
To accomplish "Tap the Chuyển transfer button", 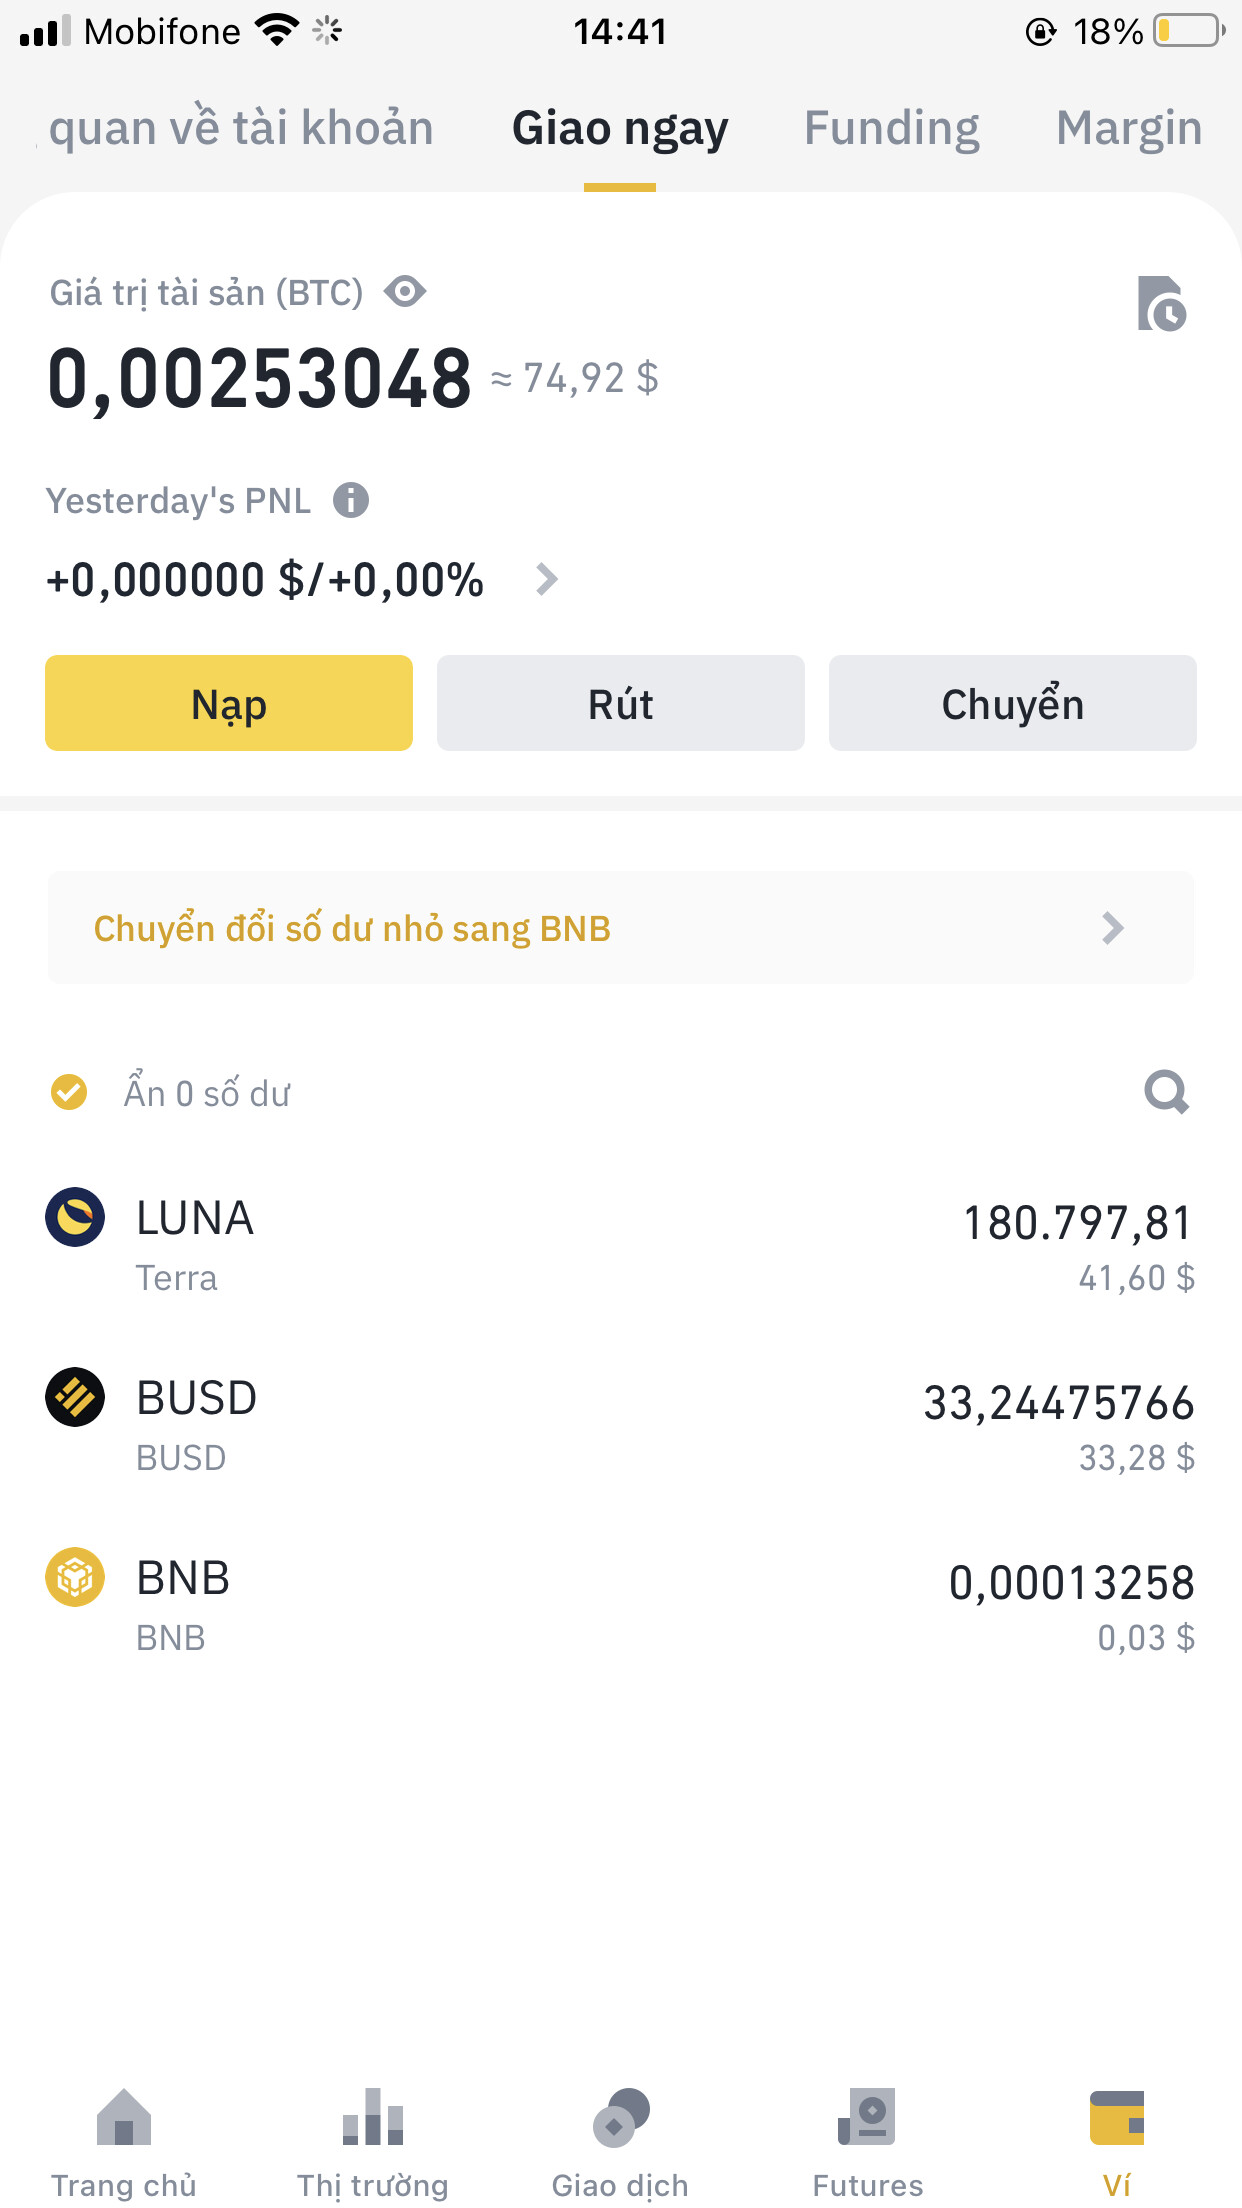I will [x=1012, y=703].
